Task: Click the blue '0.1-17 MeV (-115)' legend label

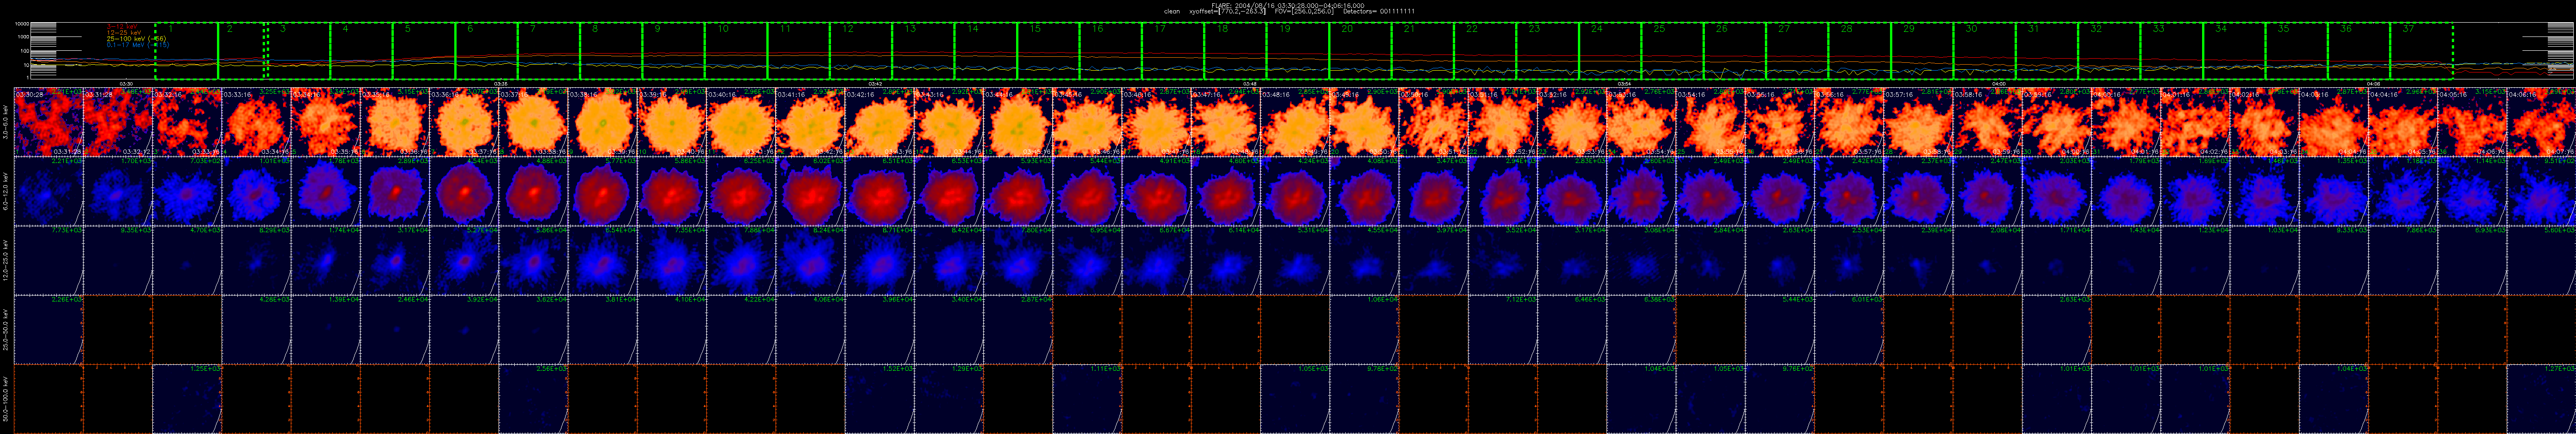Action: (x=138, y=45)
